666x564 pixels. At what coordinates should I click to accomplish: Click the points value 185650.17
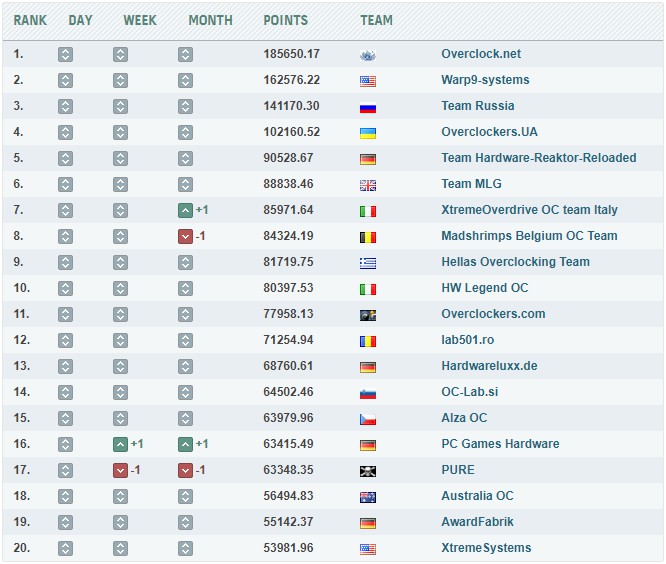pos(291,54)
